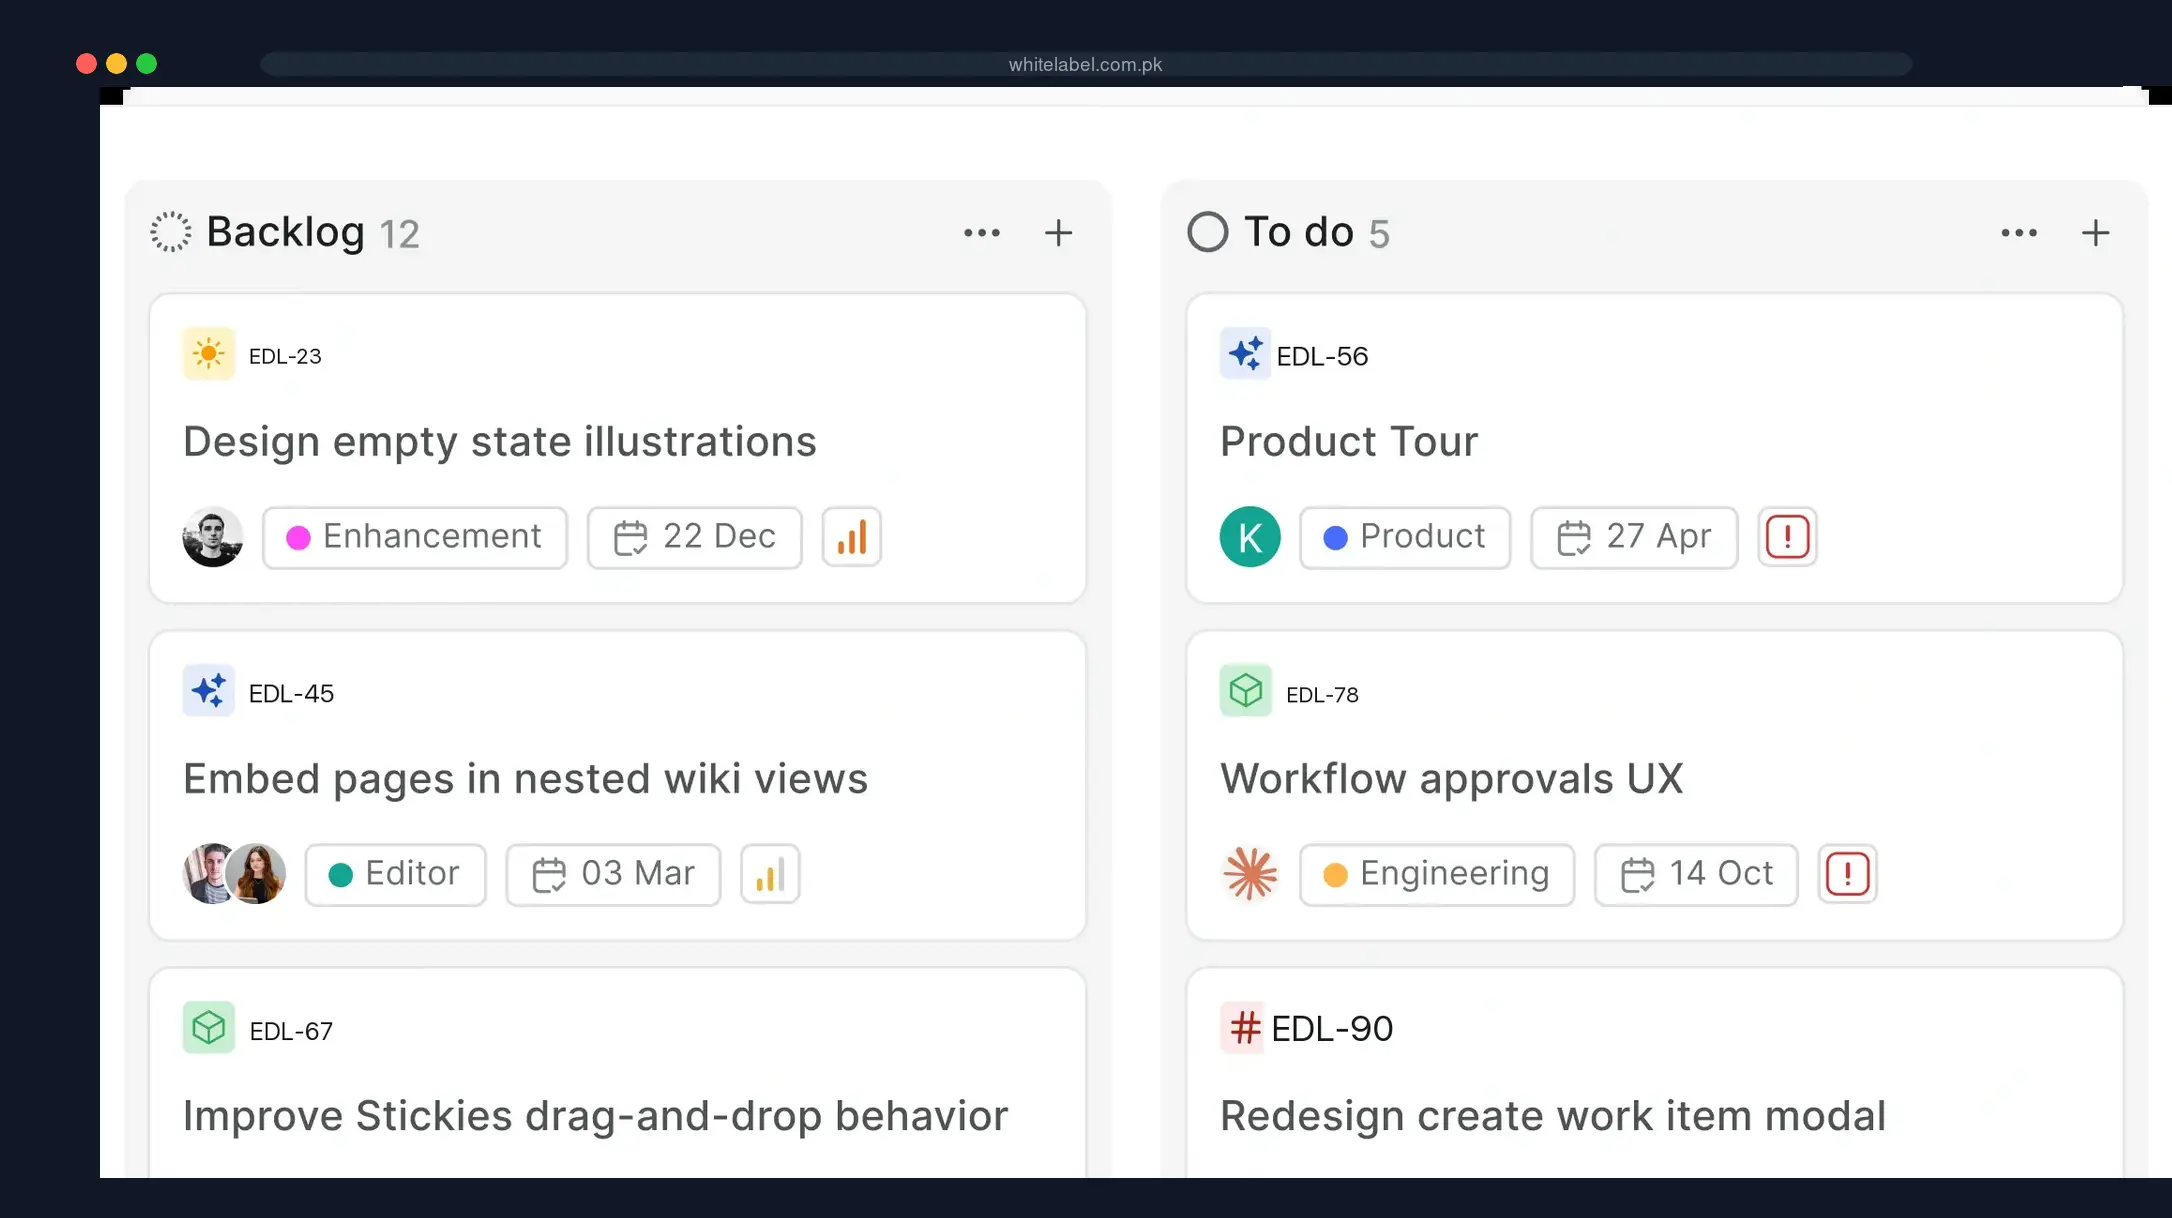The image size is (2172, 1218).
Task: Click the EDL-56 identifier
Action: coord(1322,356)
